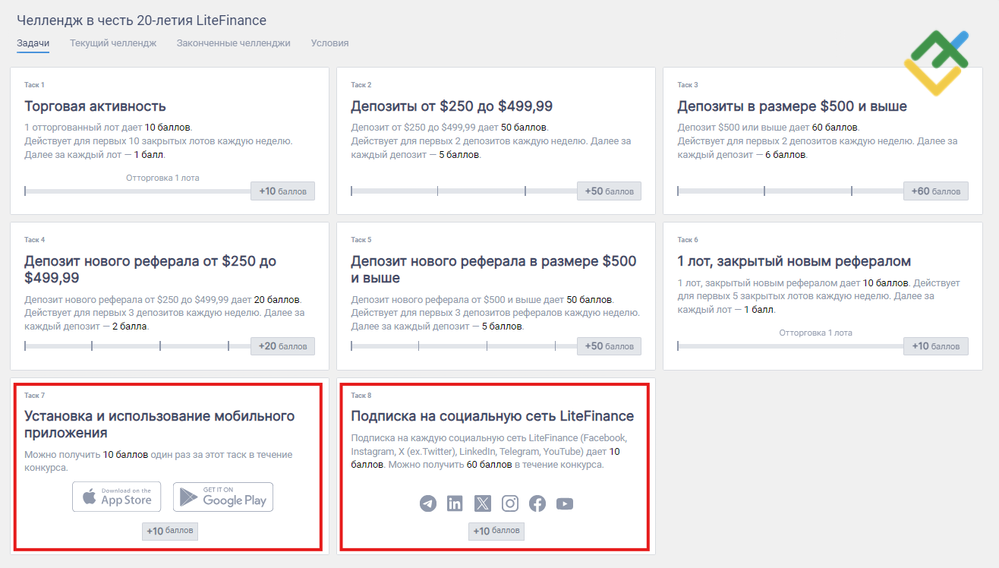Click title Депозит нового реферала от $250

pos(150,269)
